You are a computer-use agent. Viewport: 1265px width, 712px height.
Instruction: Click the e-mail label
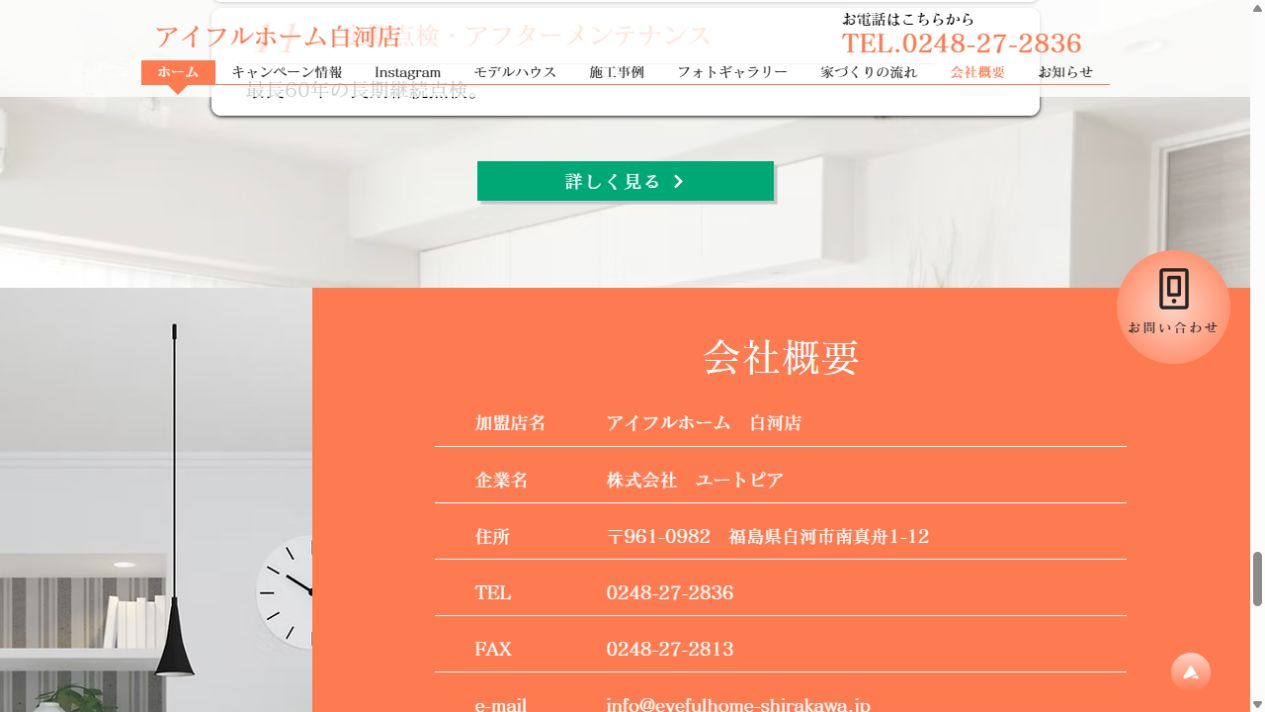coord(501,705)
